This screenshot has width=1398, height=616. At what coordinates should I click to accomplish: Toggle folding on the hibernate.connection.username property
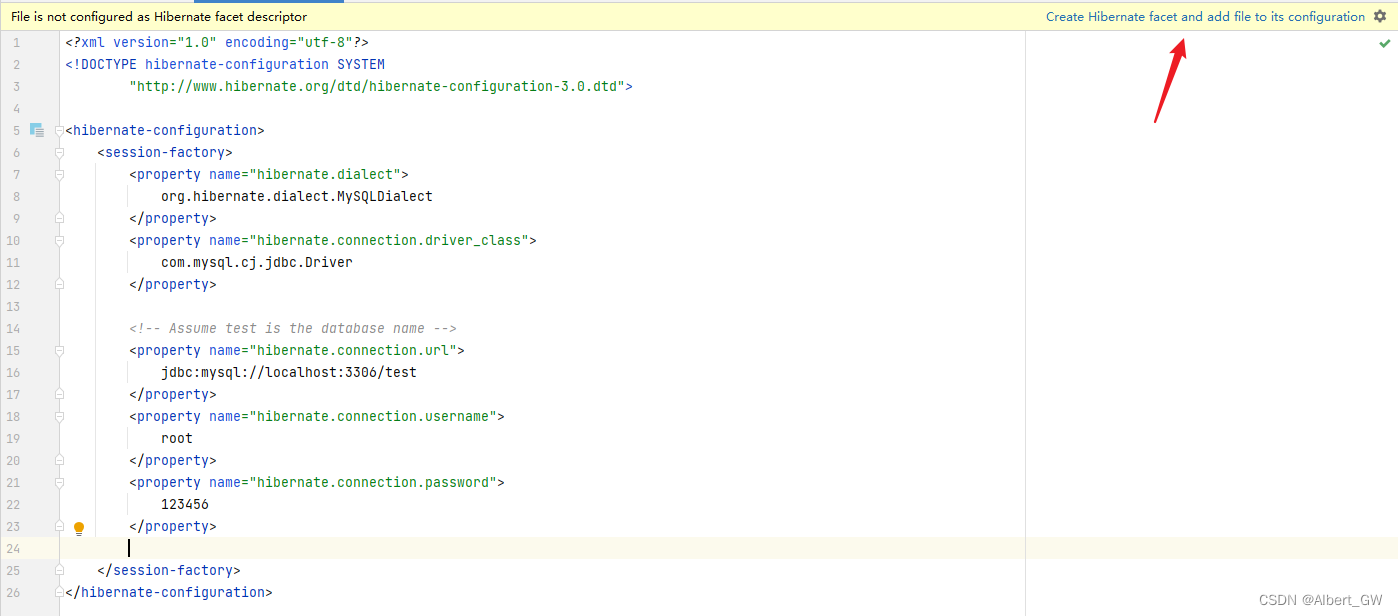[x=59, y=415]
